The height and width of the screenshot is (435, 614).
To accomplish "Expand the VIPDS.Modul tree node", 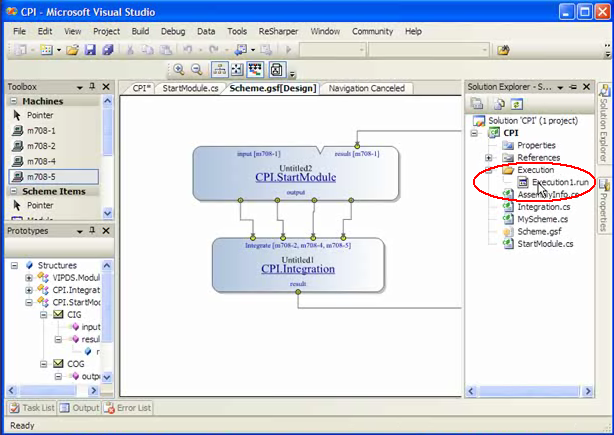I will click(29, 278).
